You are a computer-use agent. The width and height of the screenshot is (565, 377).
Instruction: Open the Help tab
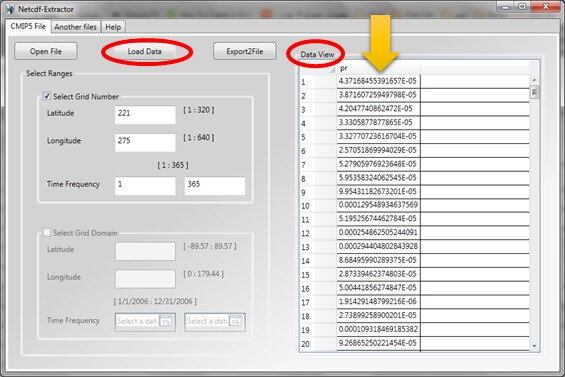[113, 27]
